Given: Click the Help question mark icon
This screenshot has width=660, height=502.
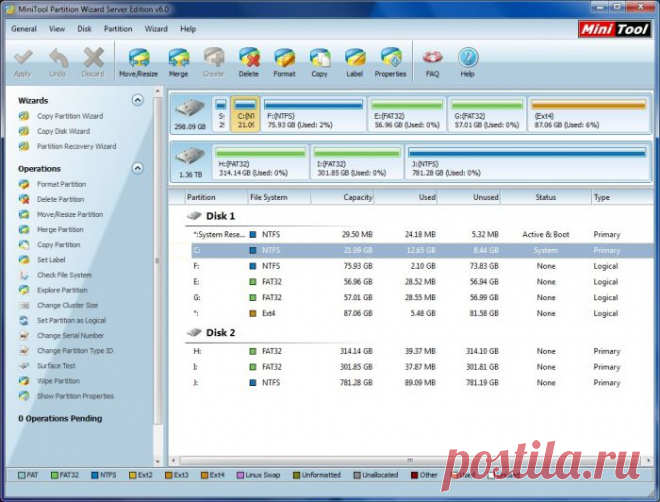Looking at the screenshot, I should 468,63.
